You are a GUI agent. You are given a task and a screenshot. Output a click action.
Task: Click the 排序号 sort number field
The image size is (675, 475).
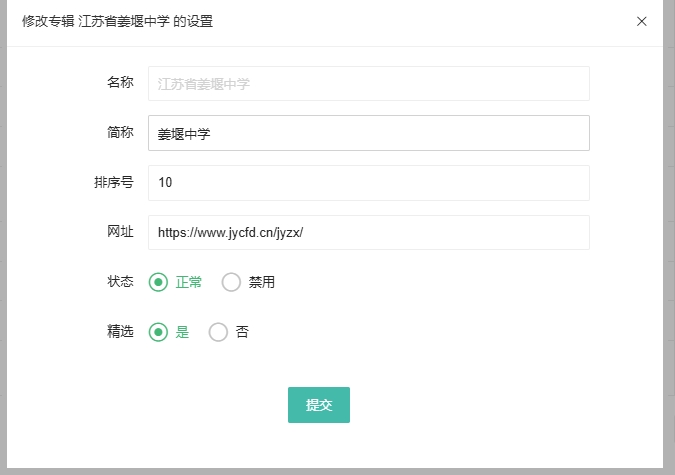coord(369,183)
